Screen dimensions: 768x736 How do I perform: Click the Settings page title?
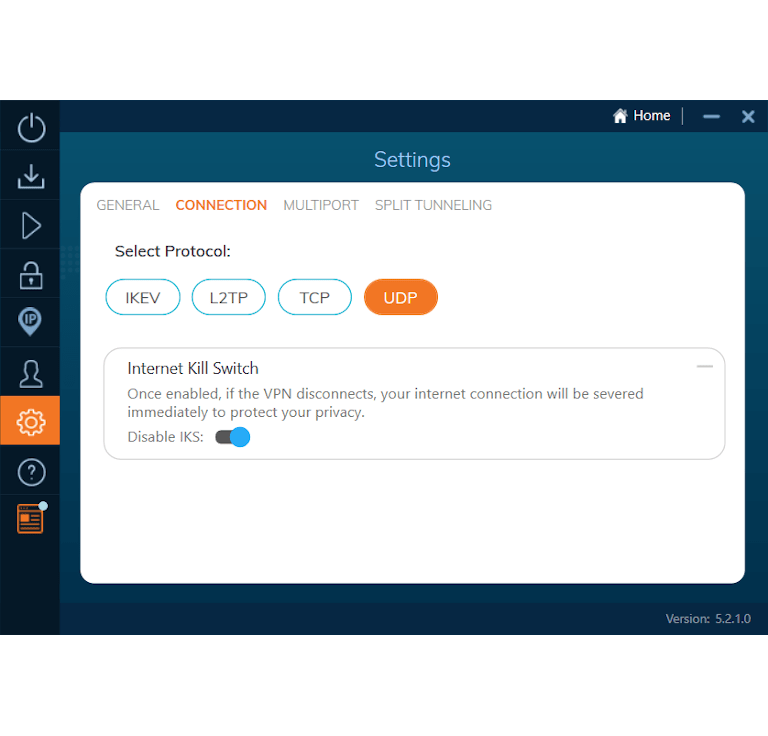click(412, 160)
